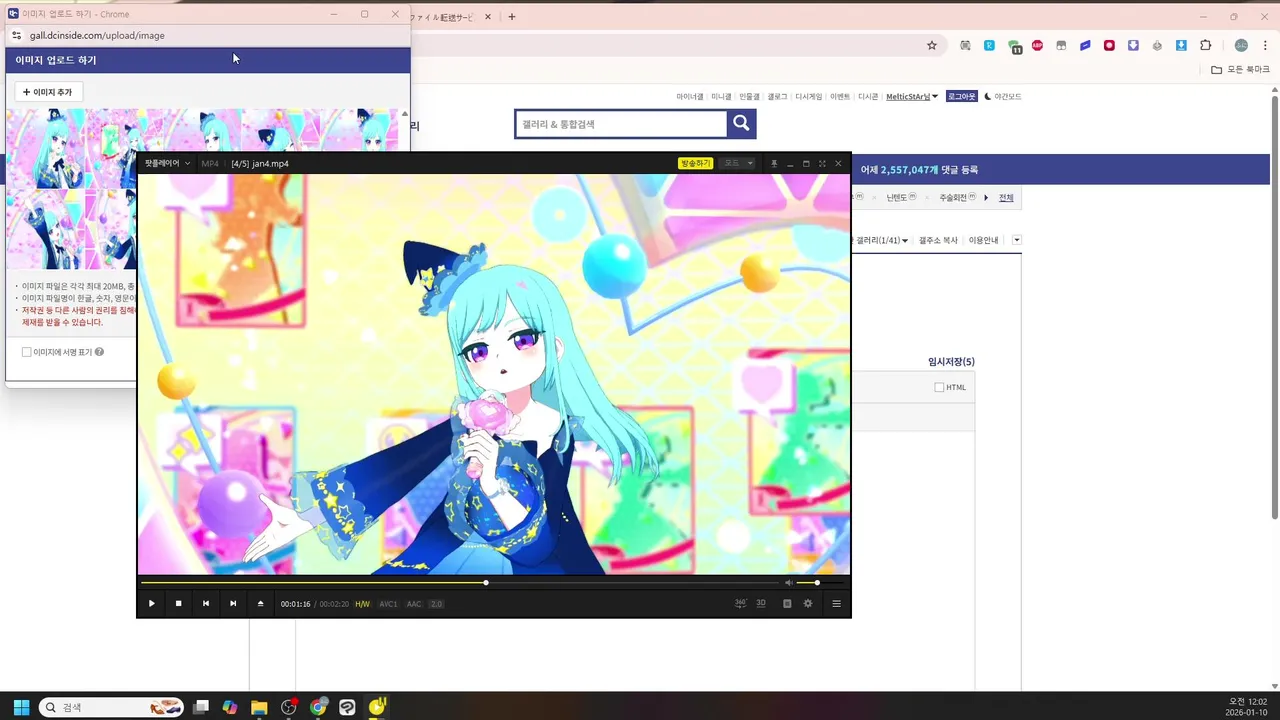Viewport: 1280px width, 720px height.
Task: Toggle 야간모드 night mode
Action: coord(1003,97)
